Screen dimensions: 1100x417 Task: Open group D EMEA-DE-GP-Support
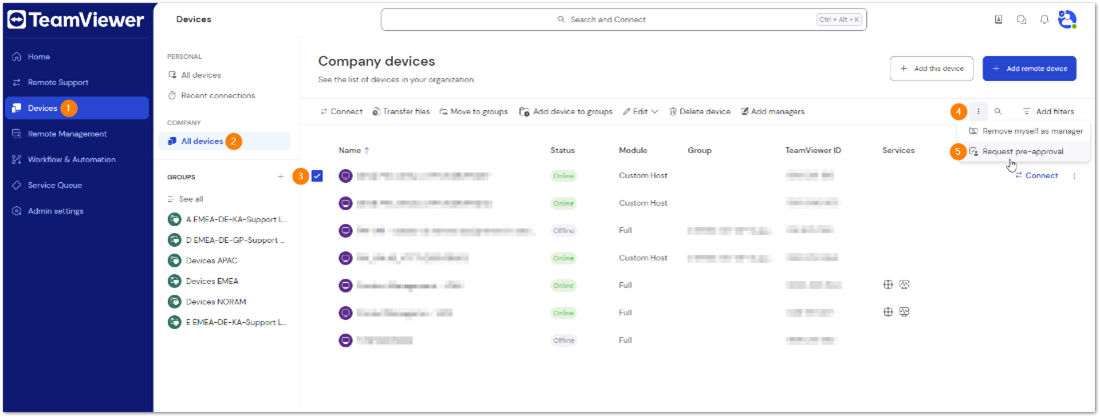227,239
